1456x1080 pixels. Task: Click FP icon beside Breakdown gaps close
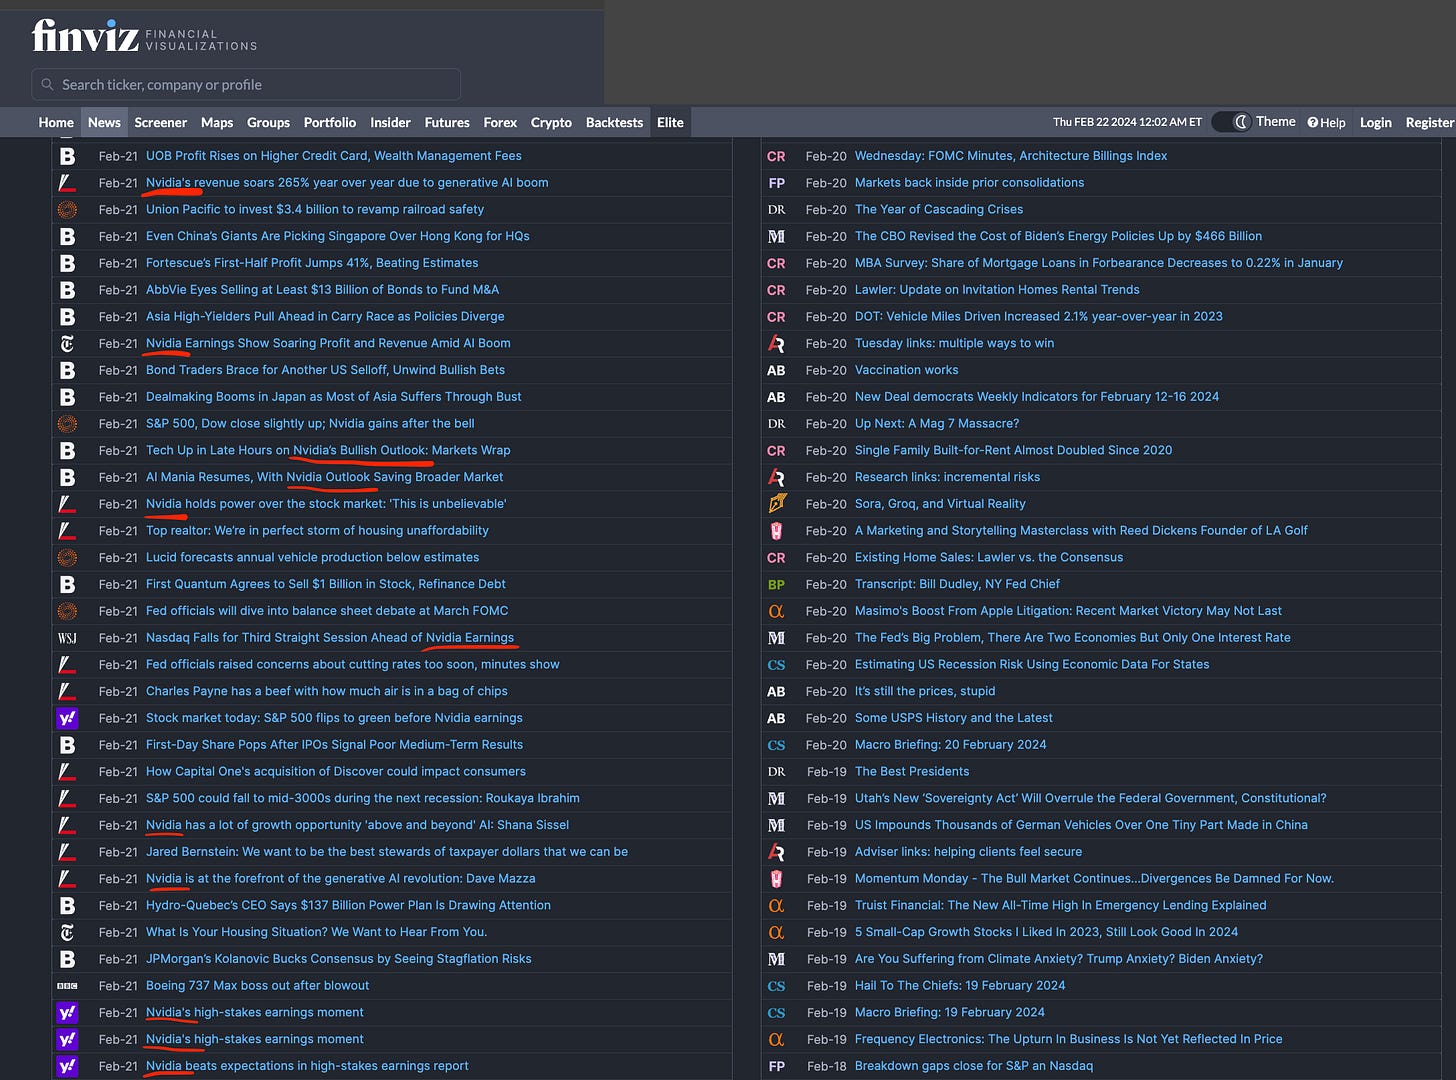[x=776, y=1066]
